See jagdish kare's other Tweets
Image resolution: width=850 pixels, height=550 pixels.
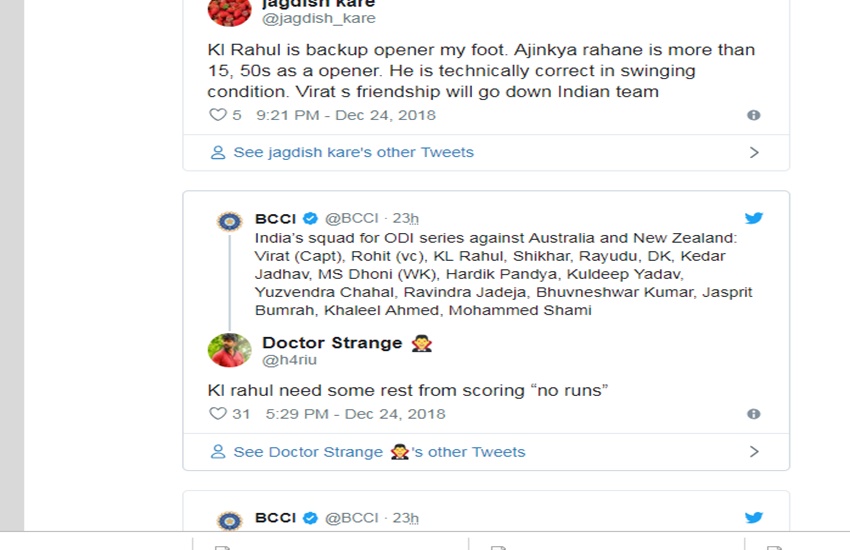353,153
